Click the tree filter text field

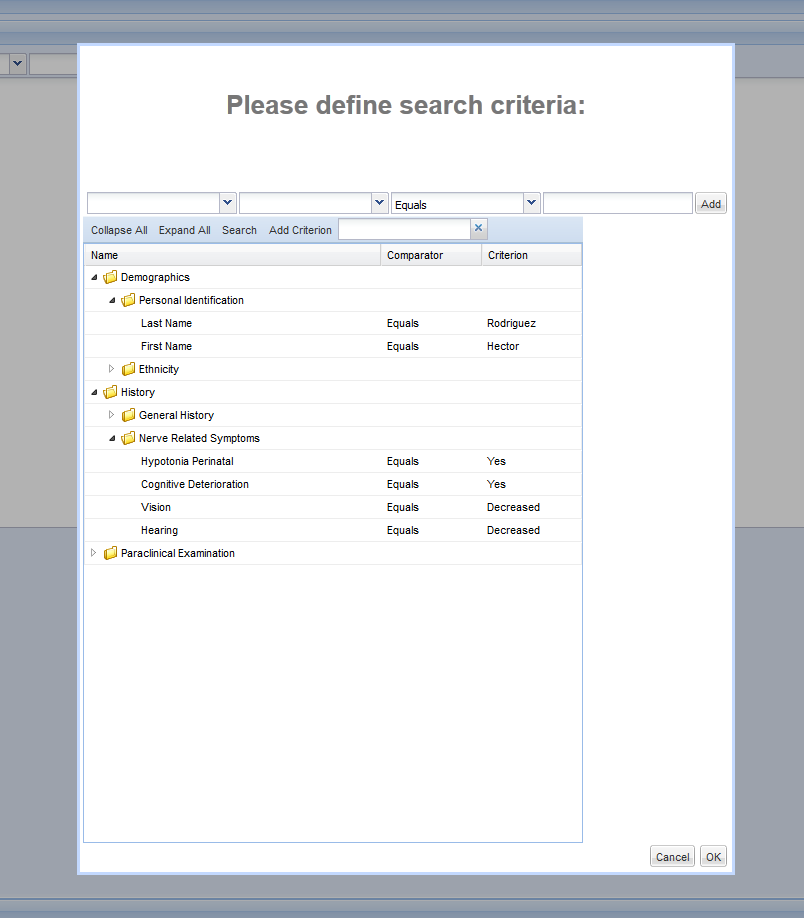point(405,229)
